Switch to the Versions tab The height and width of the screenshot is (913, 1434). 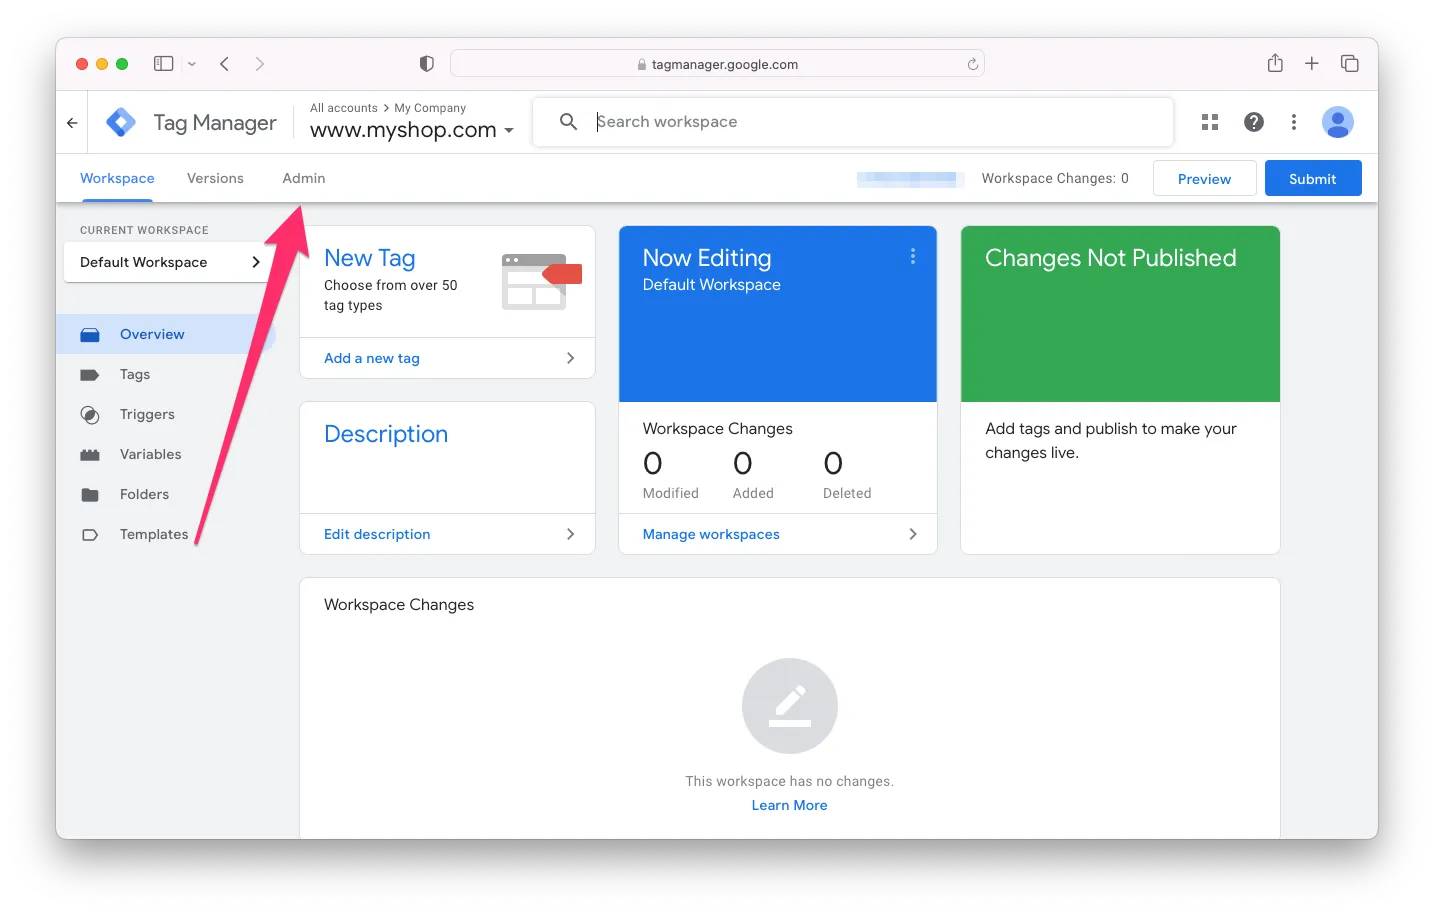(x=215, y=178)
